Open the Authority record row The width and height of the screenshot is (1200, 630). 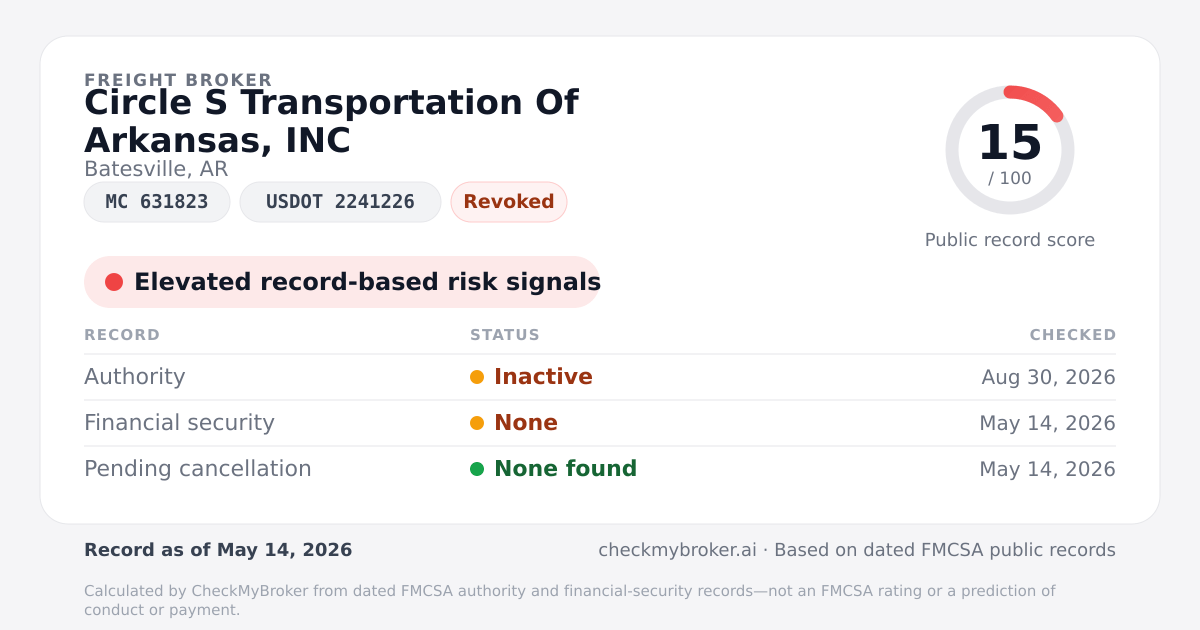(600, 377)
